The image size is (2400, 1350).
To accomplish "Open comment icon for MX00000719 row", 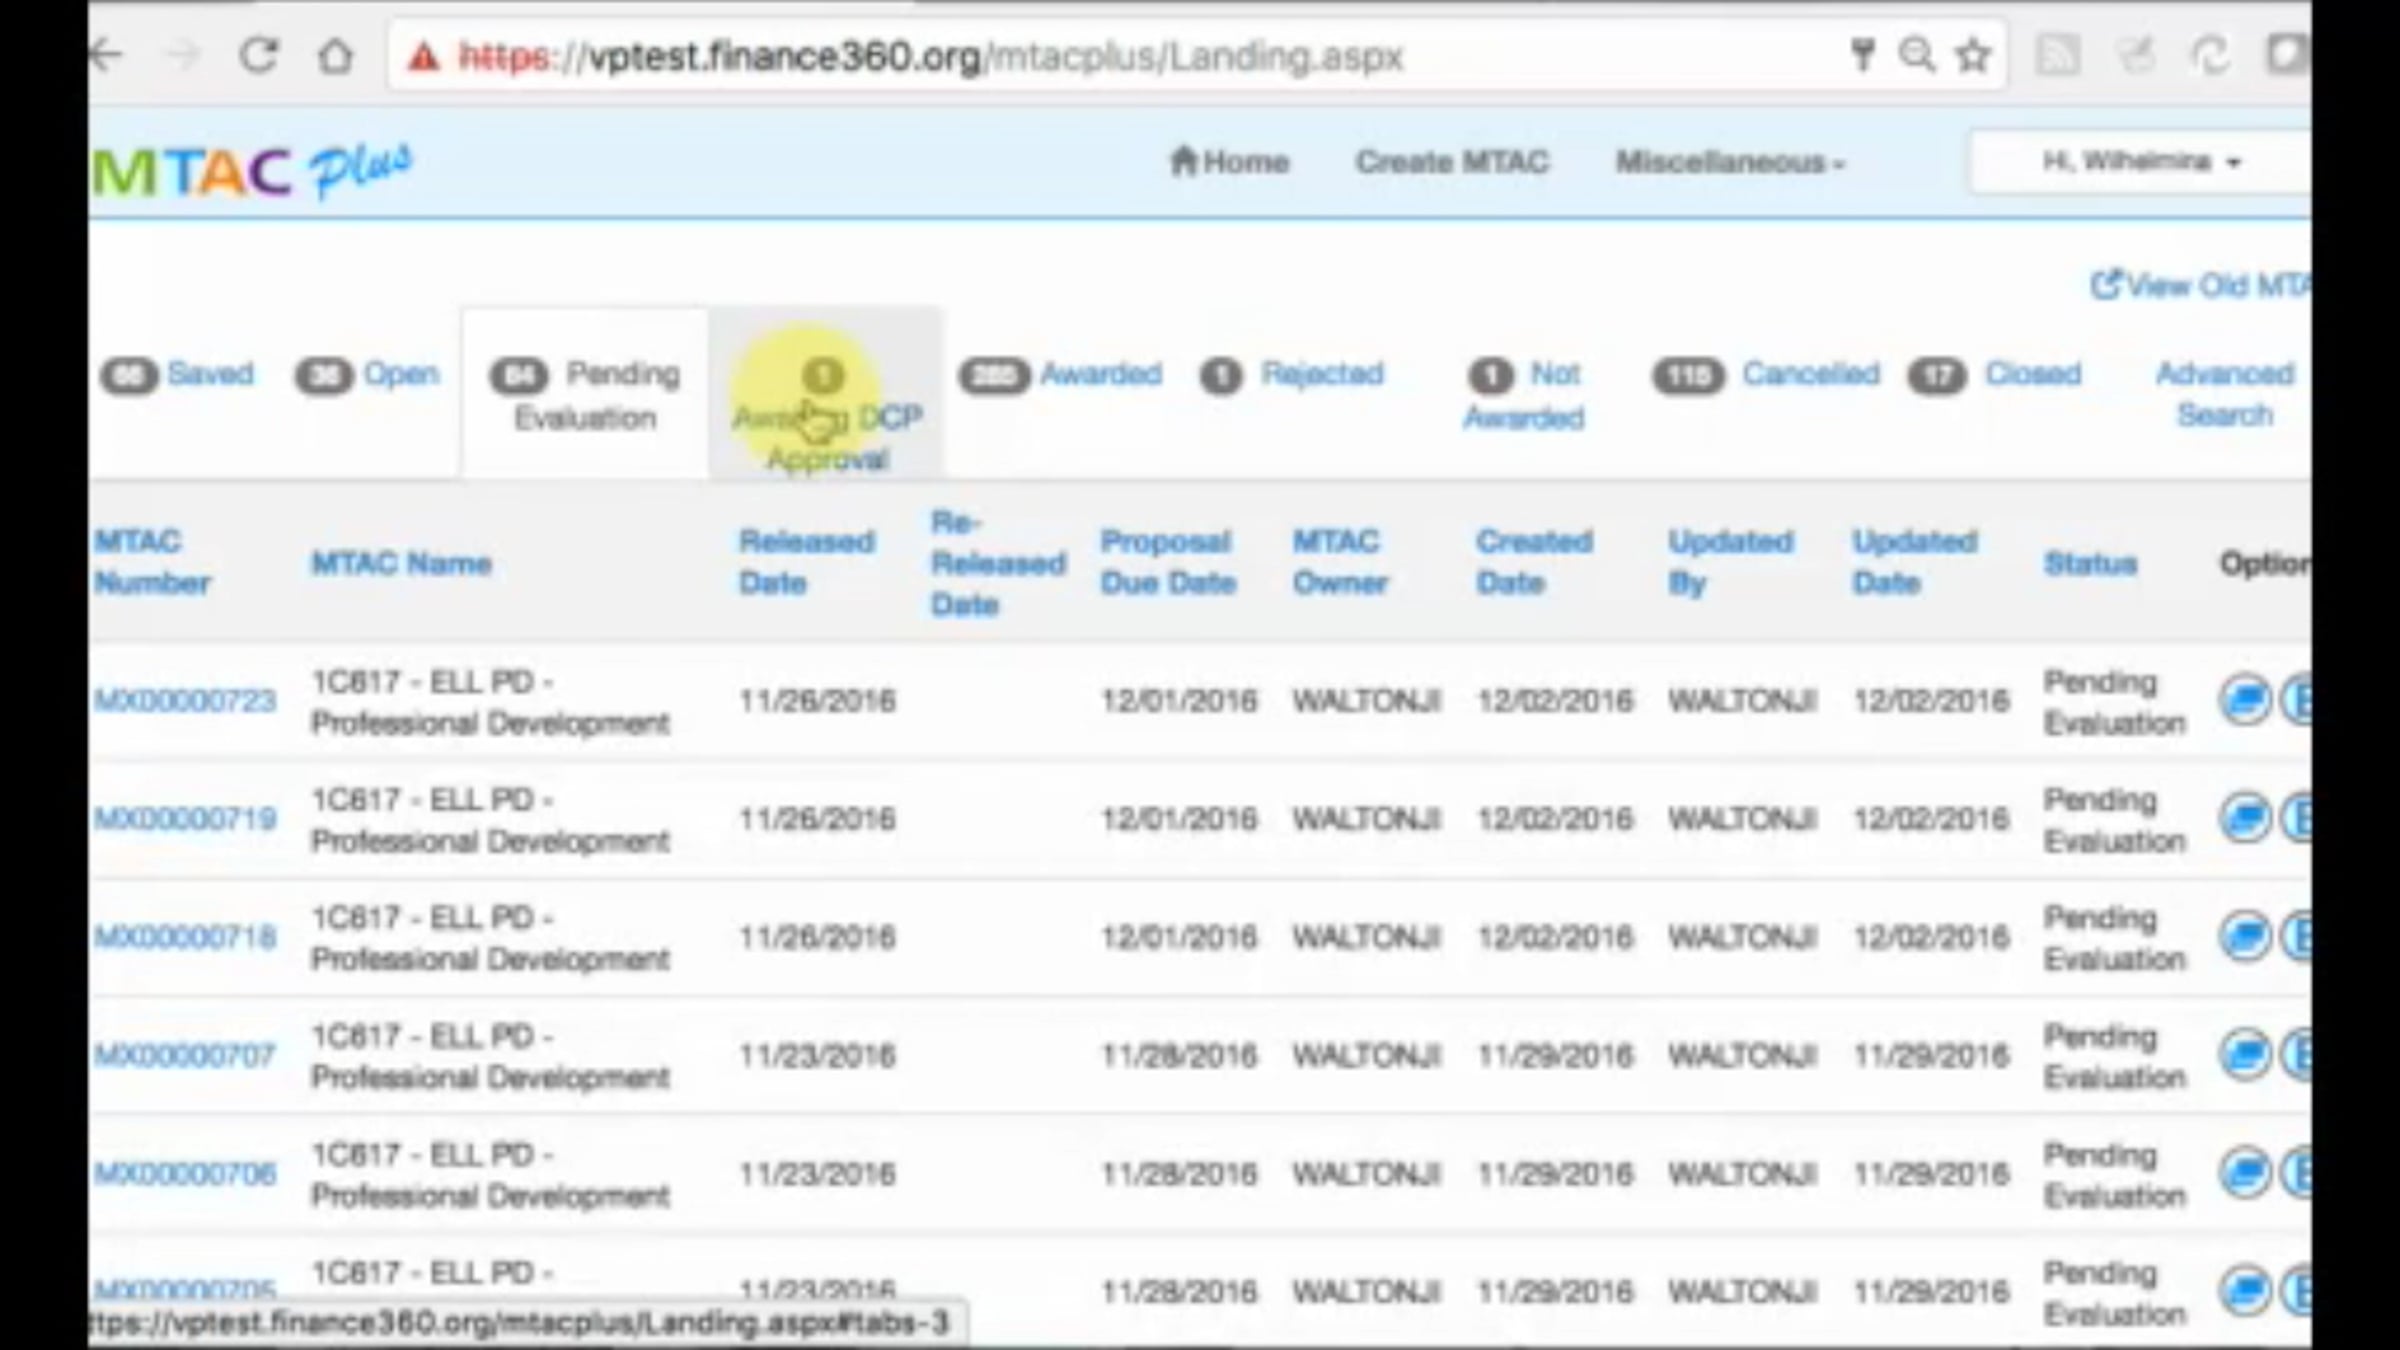I will [2245, 818].
